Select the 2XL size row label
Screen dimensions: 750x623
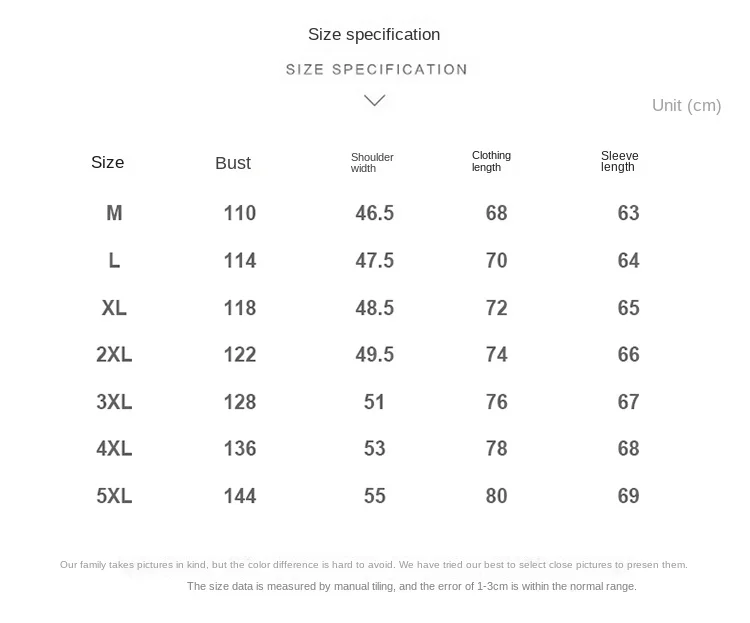tap(114, 355)
